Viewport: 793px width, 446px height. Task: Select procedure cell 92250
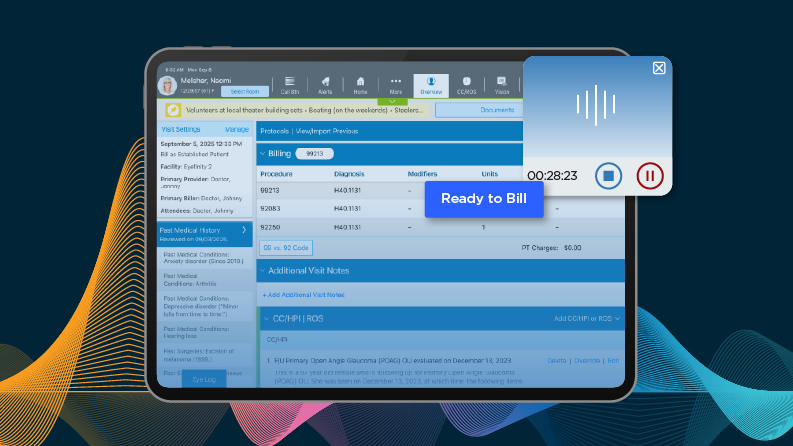coord(270,227)
